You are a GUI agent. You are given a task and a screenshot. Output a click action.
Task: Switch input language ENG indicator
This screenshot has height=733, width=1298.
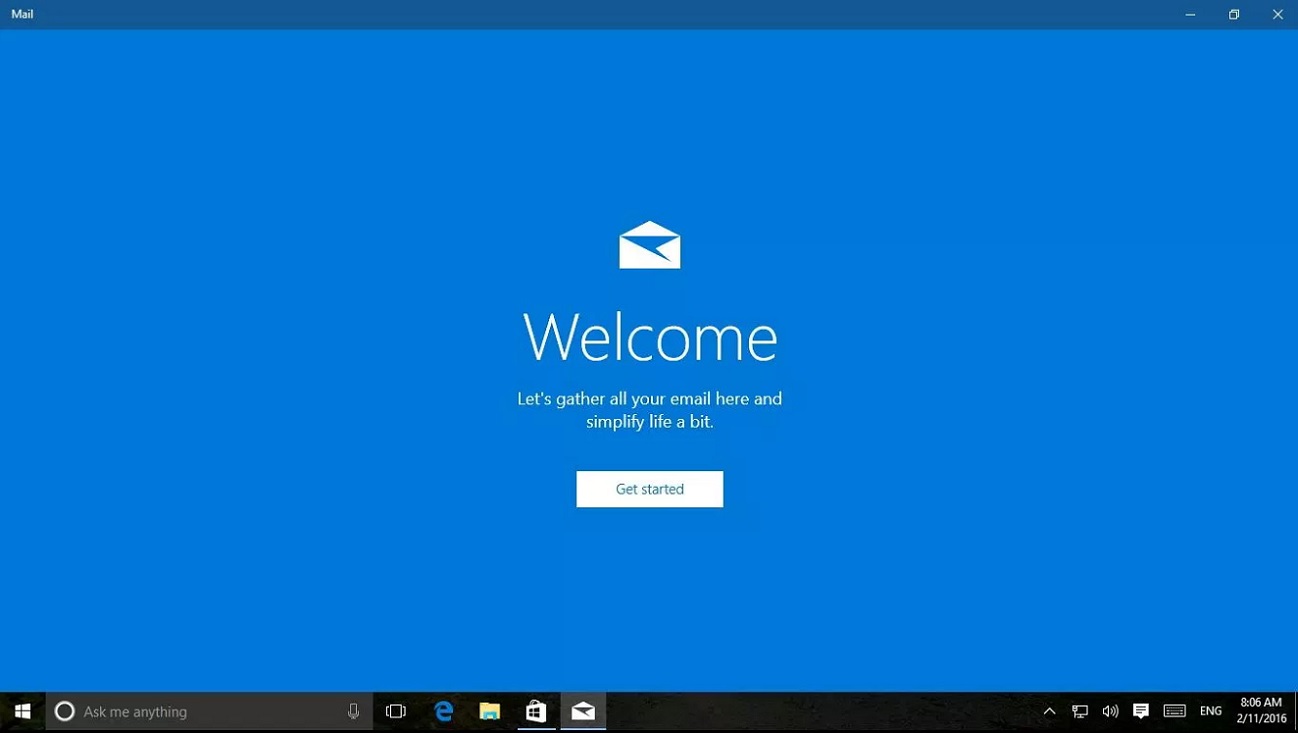click(1211, 712)
